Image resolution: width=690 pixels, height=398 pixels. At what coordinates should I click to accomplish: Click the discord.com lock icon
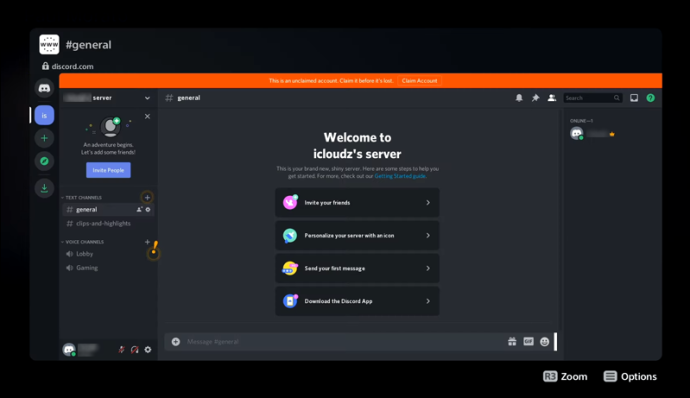[x=45, y=66]
